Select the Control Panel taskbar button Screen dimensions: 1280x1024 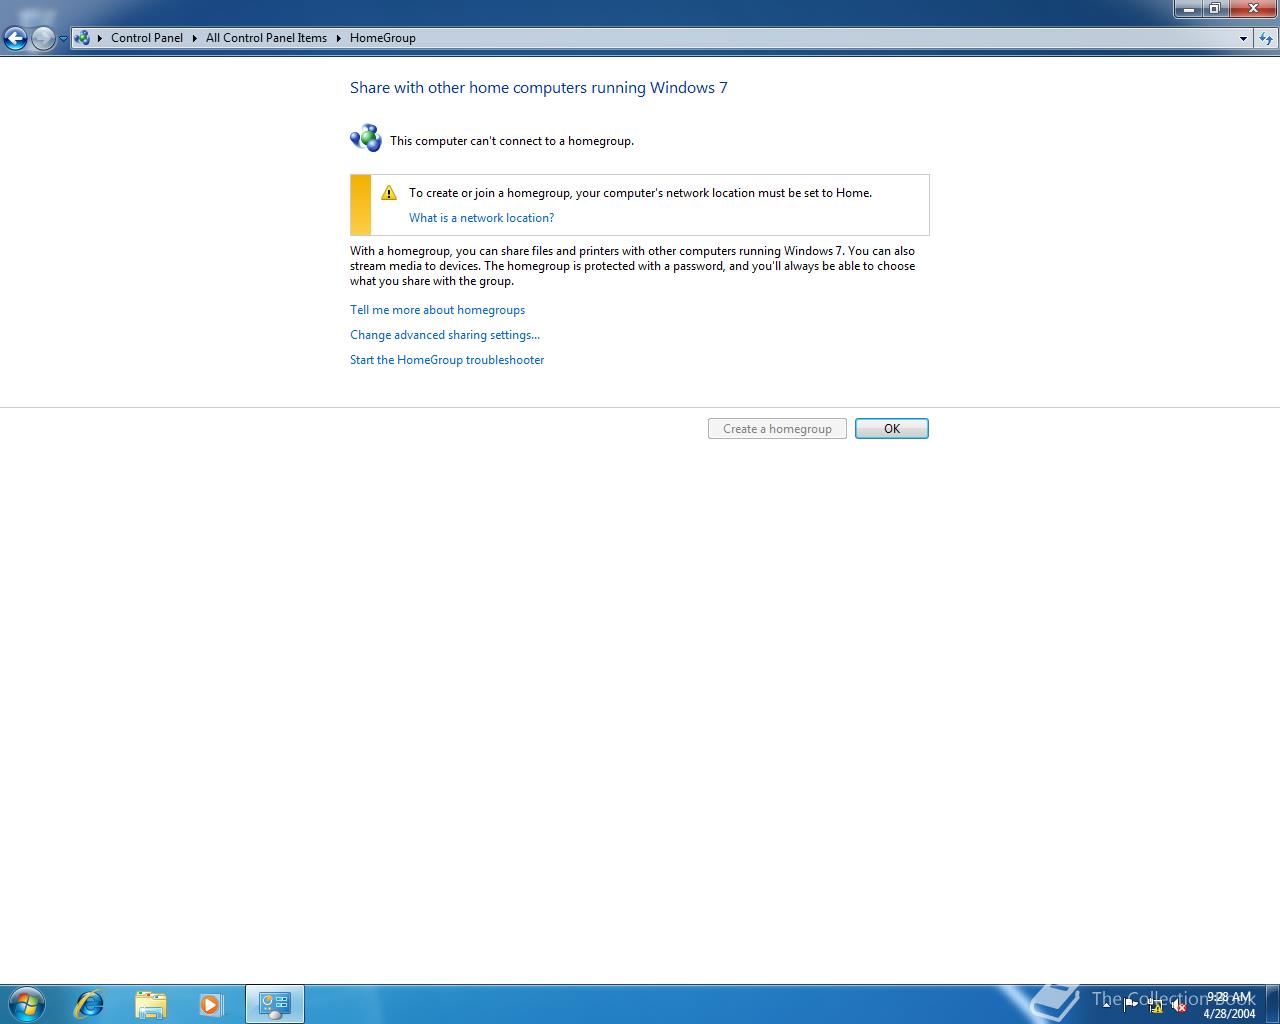(x=274, y=1004)
